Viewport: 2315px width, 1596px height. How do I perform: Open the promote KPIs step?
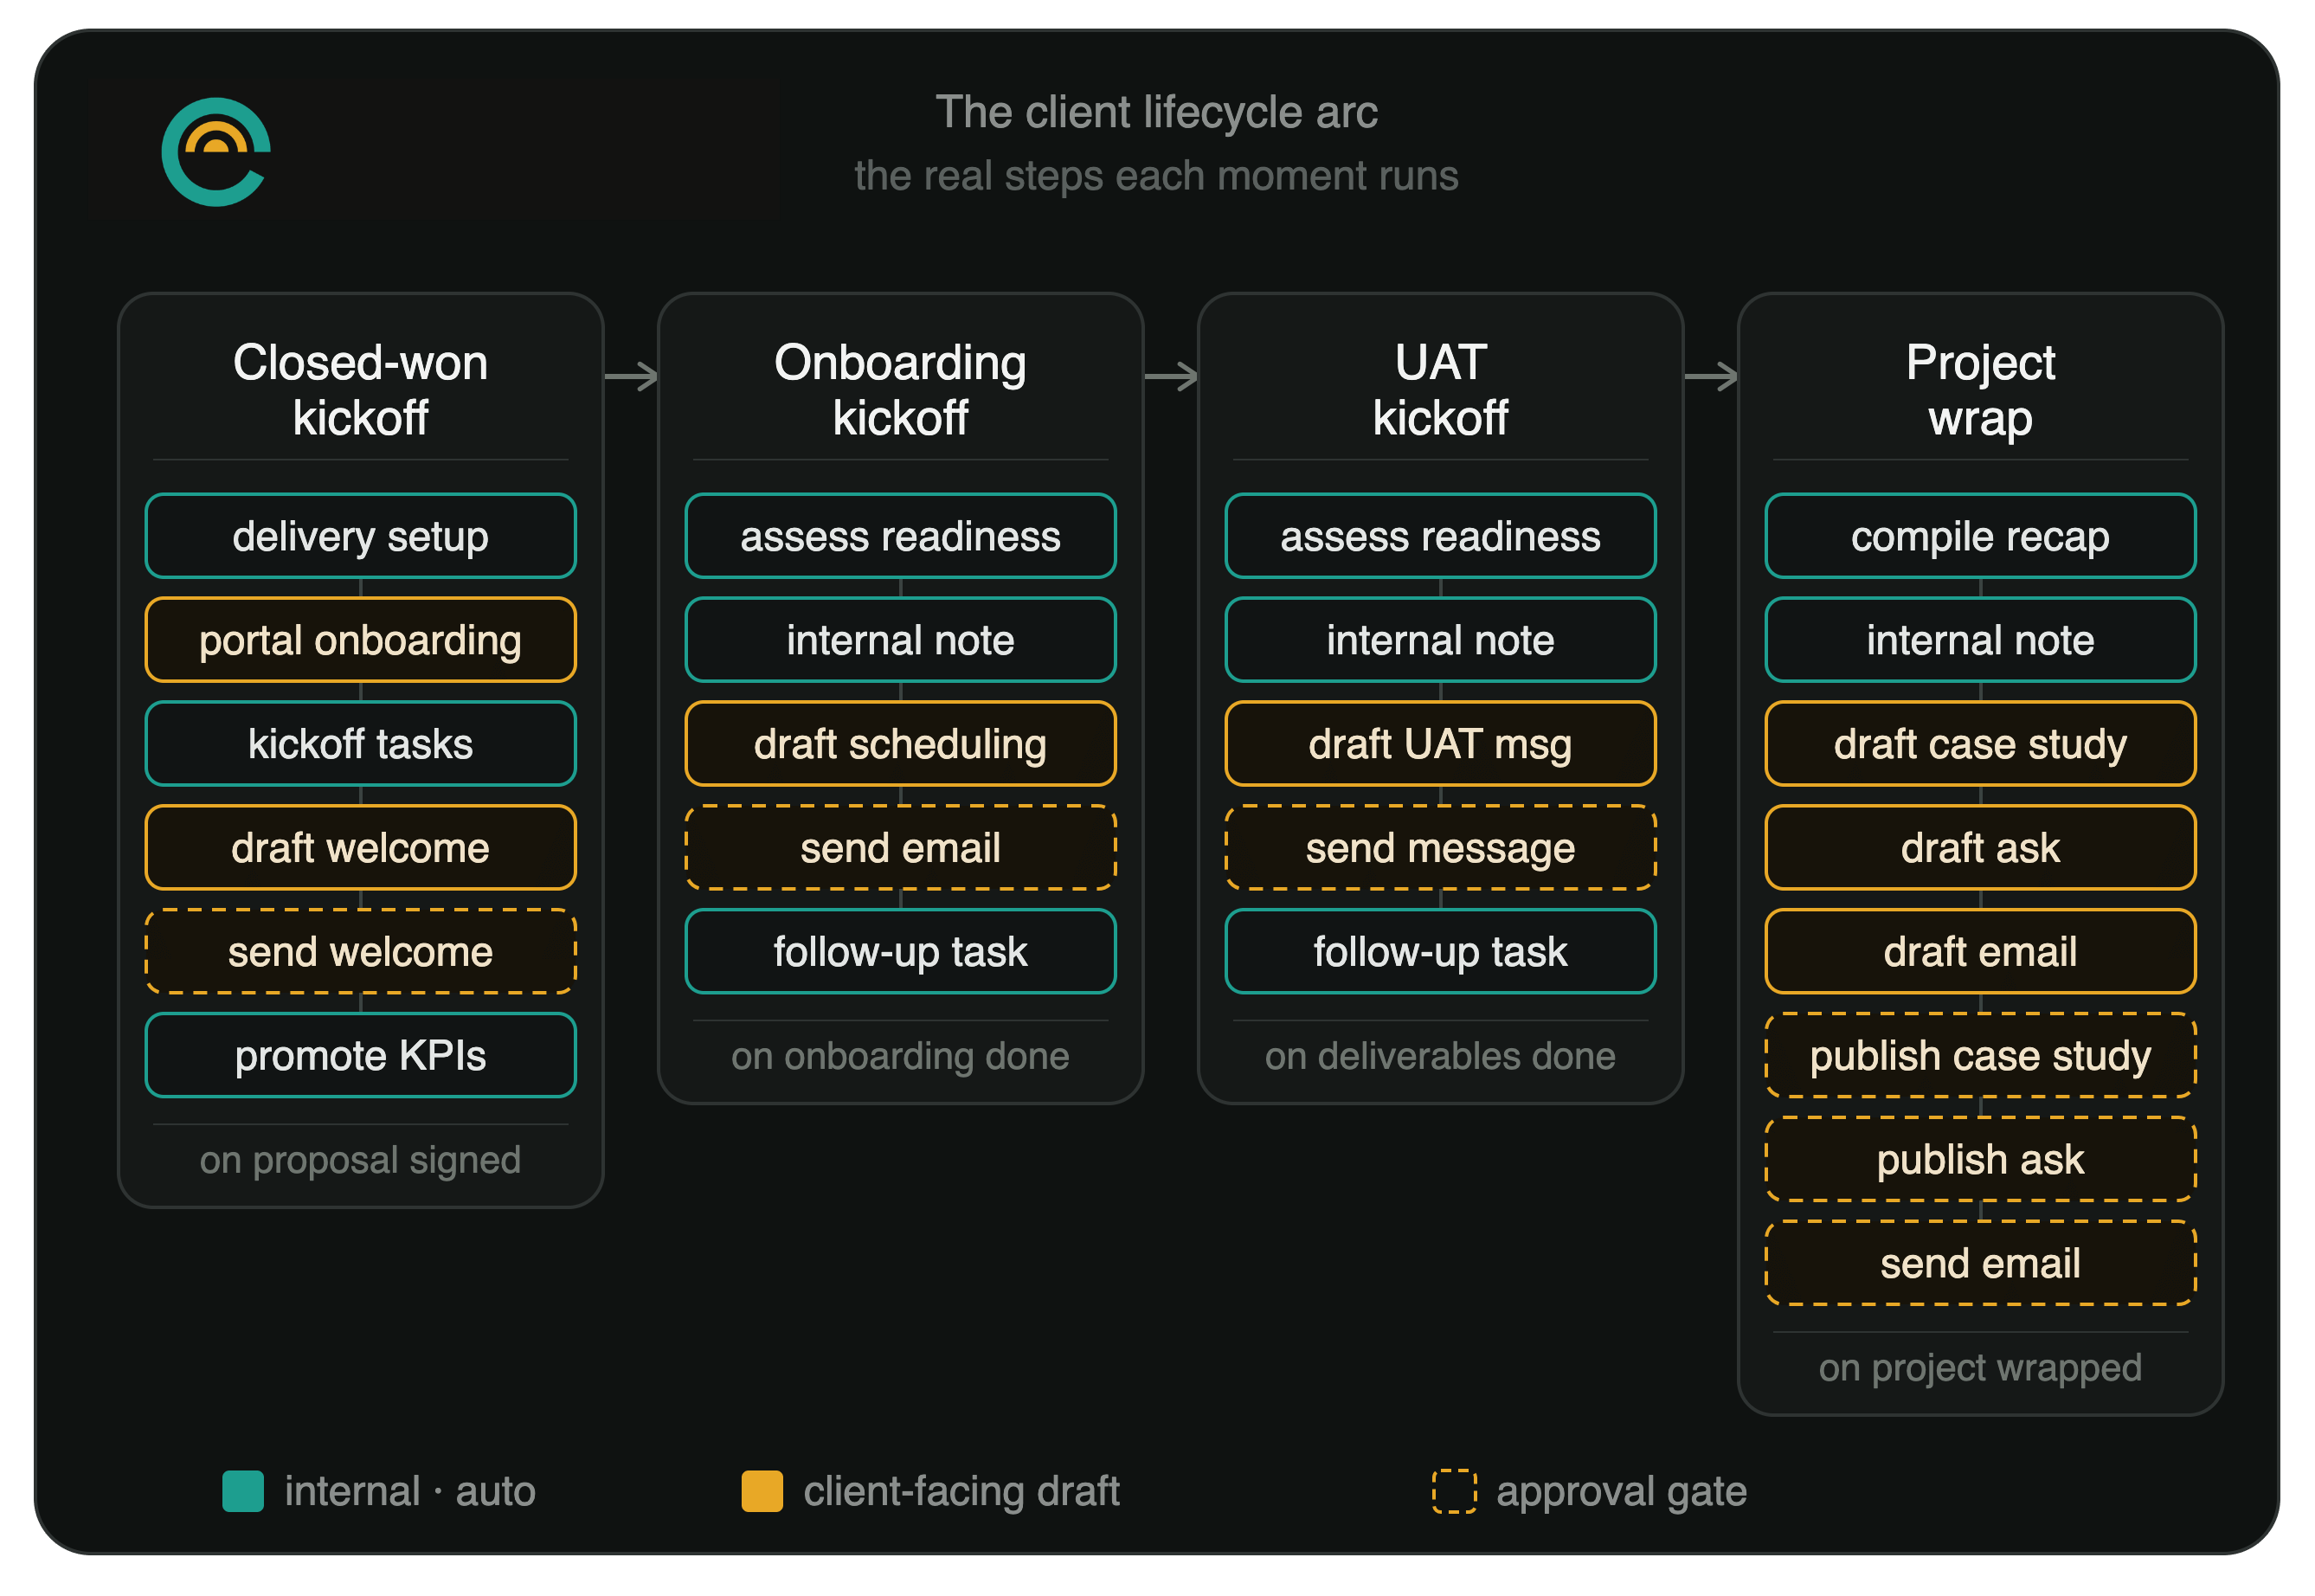point(360,1055)
